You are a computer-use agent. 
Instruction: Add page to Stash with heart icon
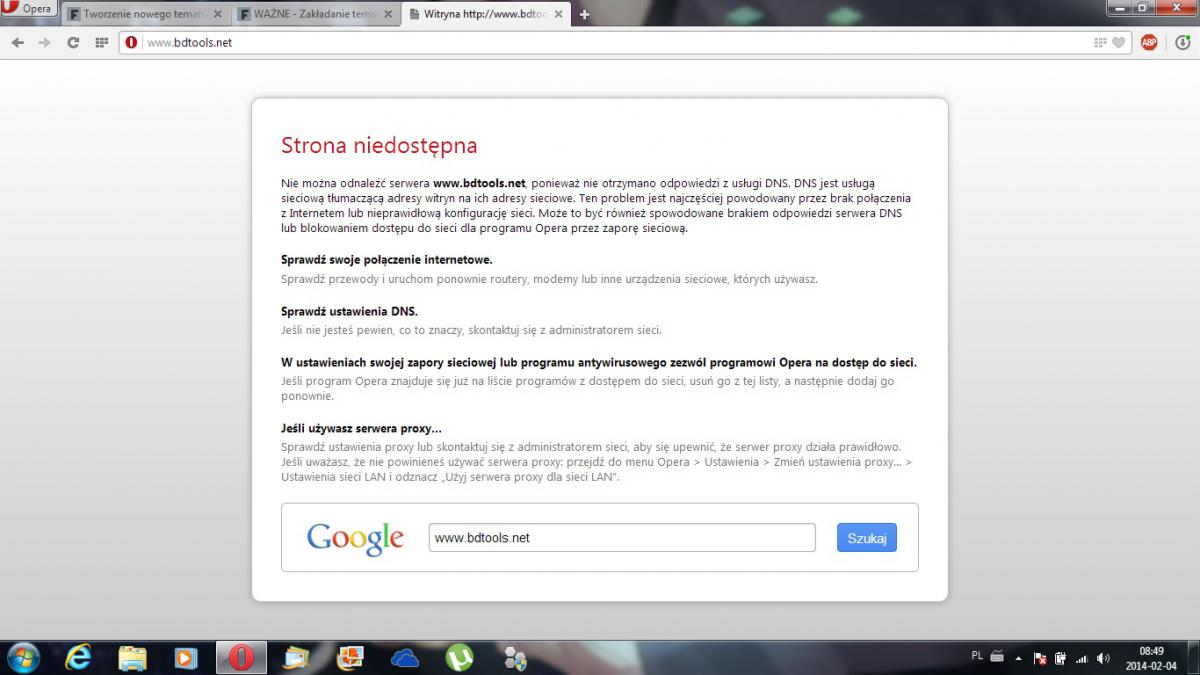[x=1119, y=43]
